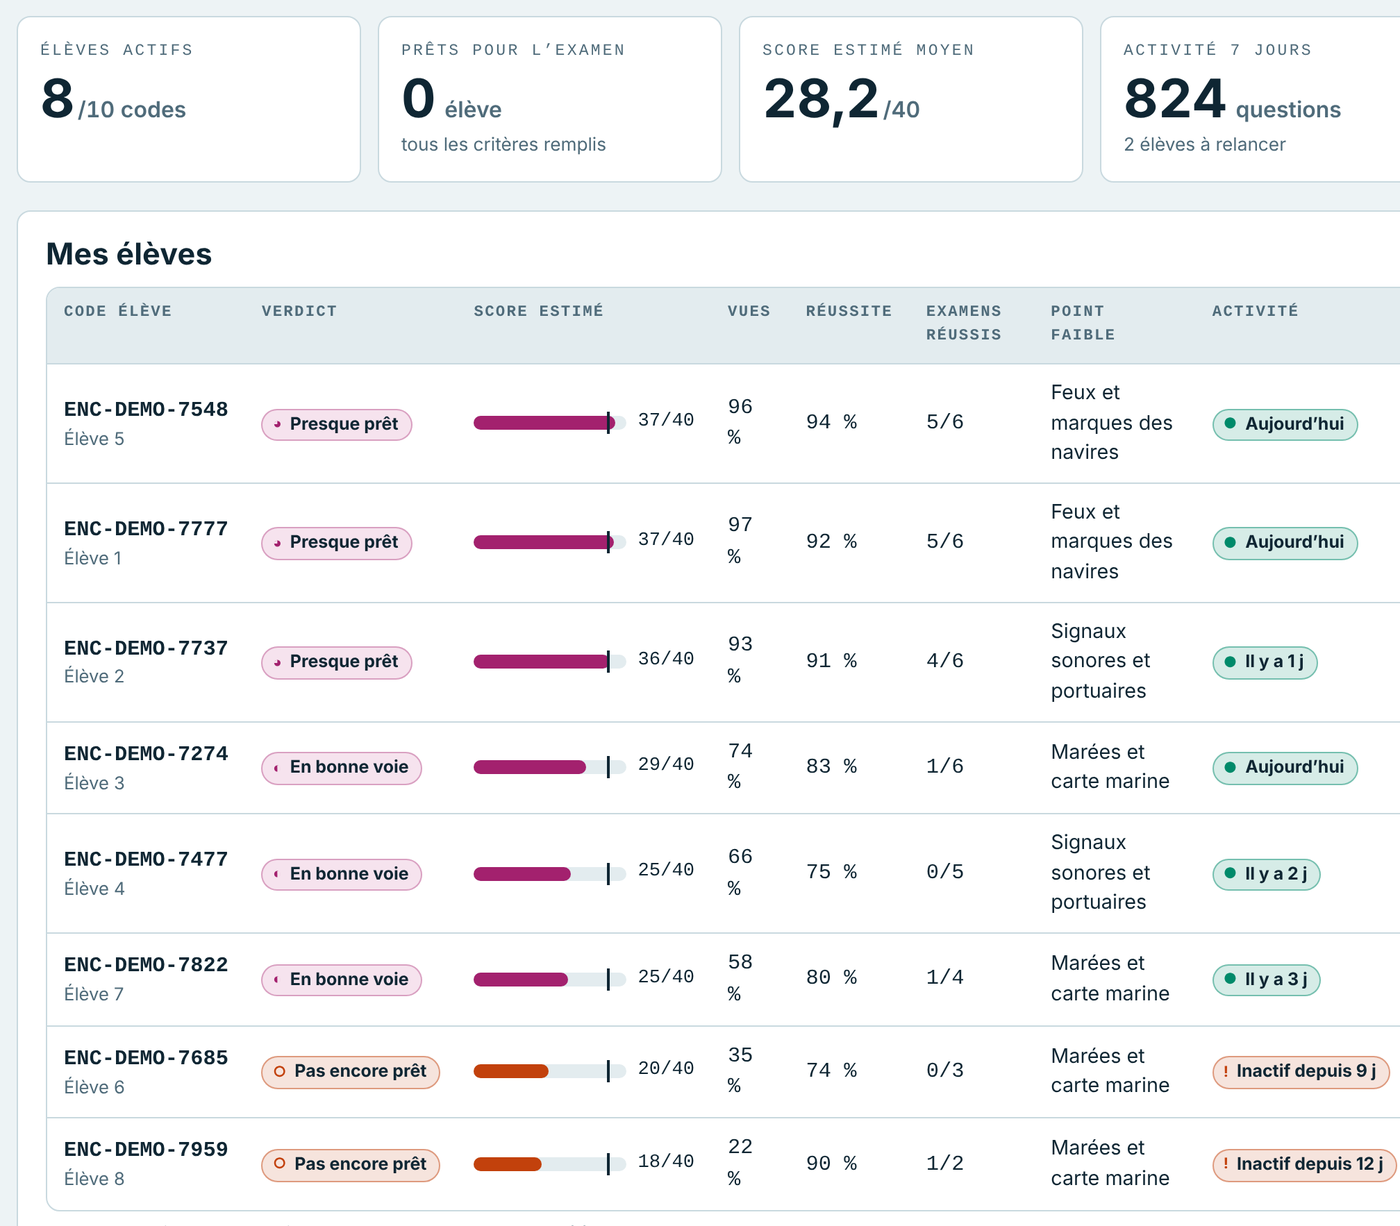This screenshot has height=1226, width=1400.
Task: Select student code ENC-DEMO-7959
Action: 146,1150
